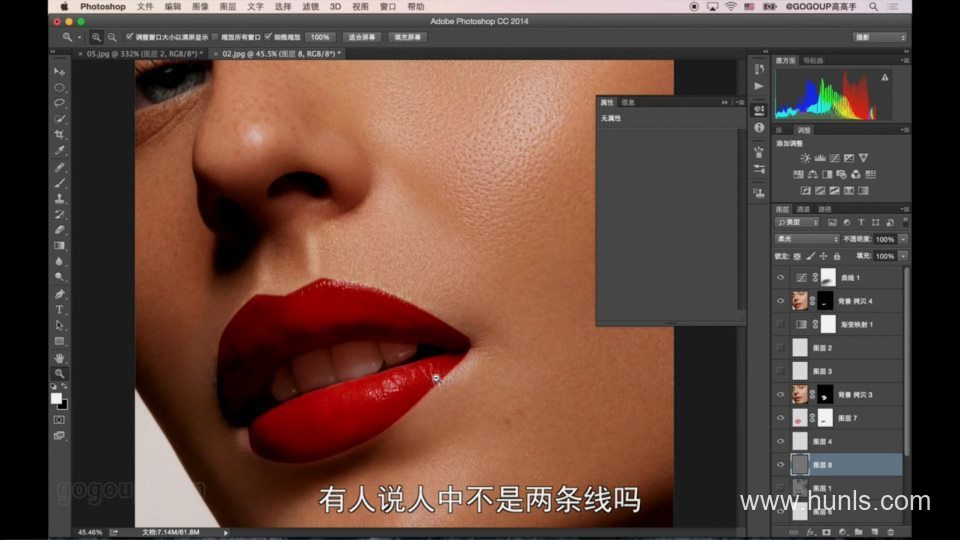Viewport: 960px width, 540px height.
Task: Select the Lasso tool
Action: coord(59,103)
